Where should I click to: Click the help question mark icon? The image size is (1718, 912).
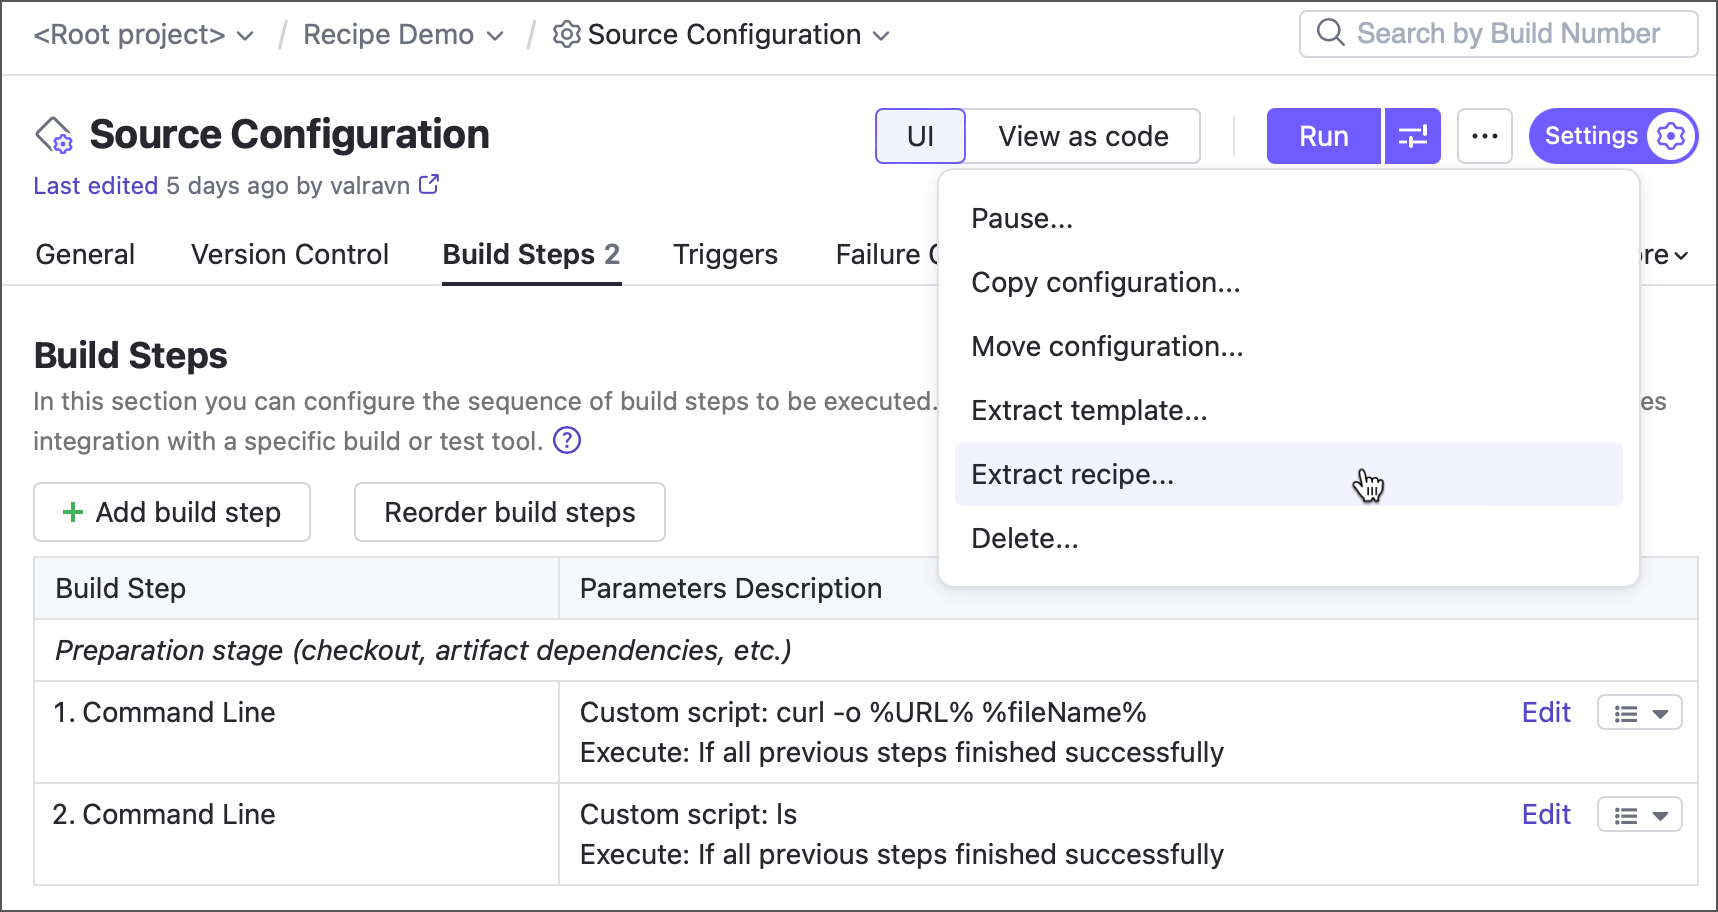(567, 440)
